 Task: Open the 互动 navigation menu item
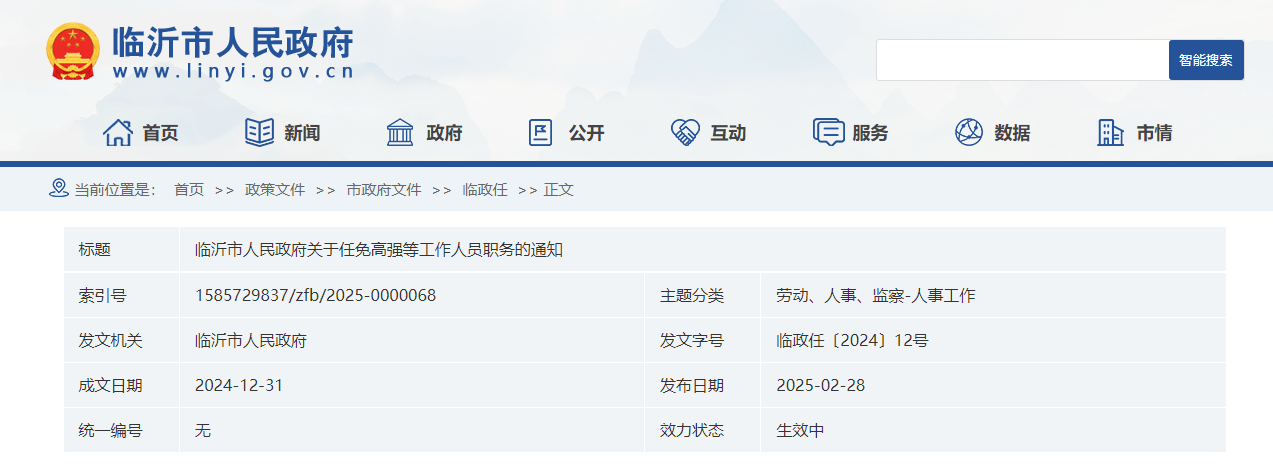pyautogui.click(x=728, y=133)
